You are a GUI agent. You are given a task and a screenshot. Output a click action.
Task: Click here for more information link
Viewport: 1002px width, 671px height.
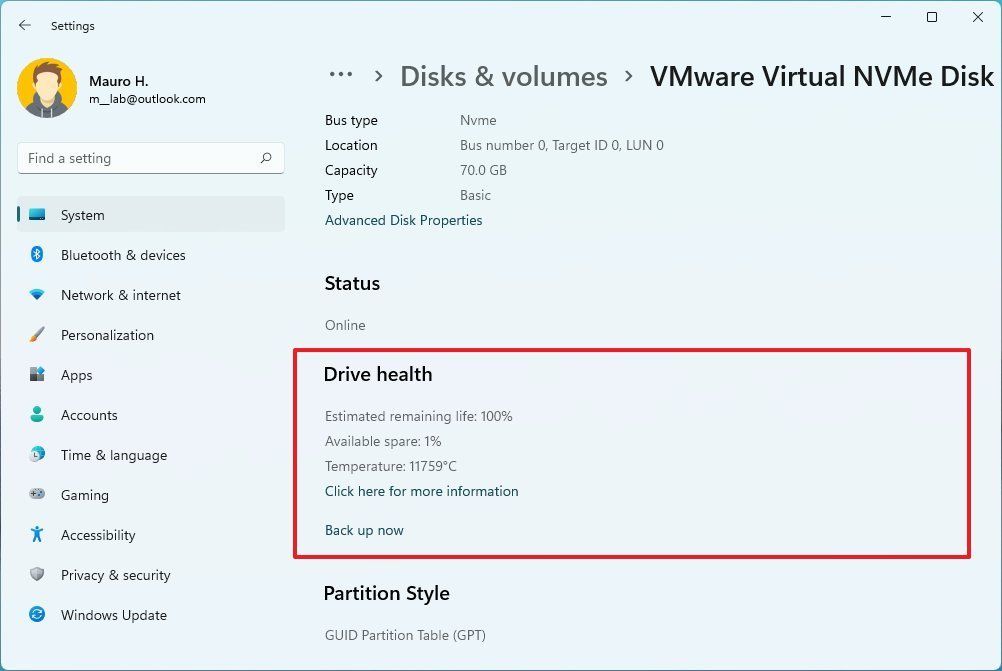[x=421, y=491]
